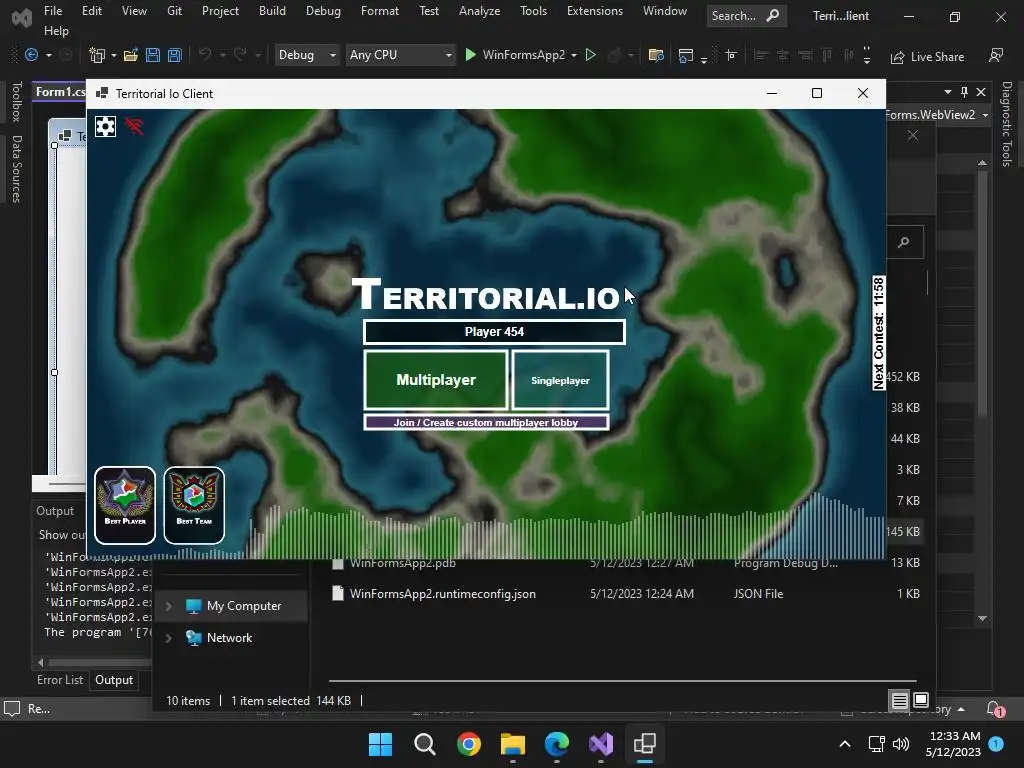Click the open file folder icon
Image resolution: width=1024 pixels, height=768 pixels.
pos(131,55)
